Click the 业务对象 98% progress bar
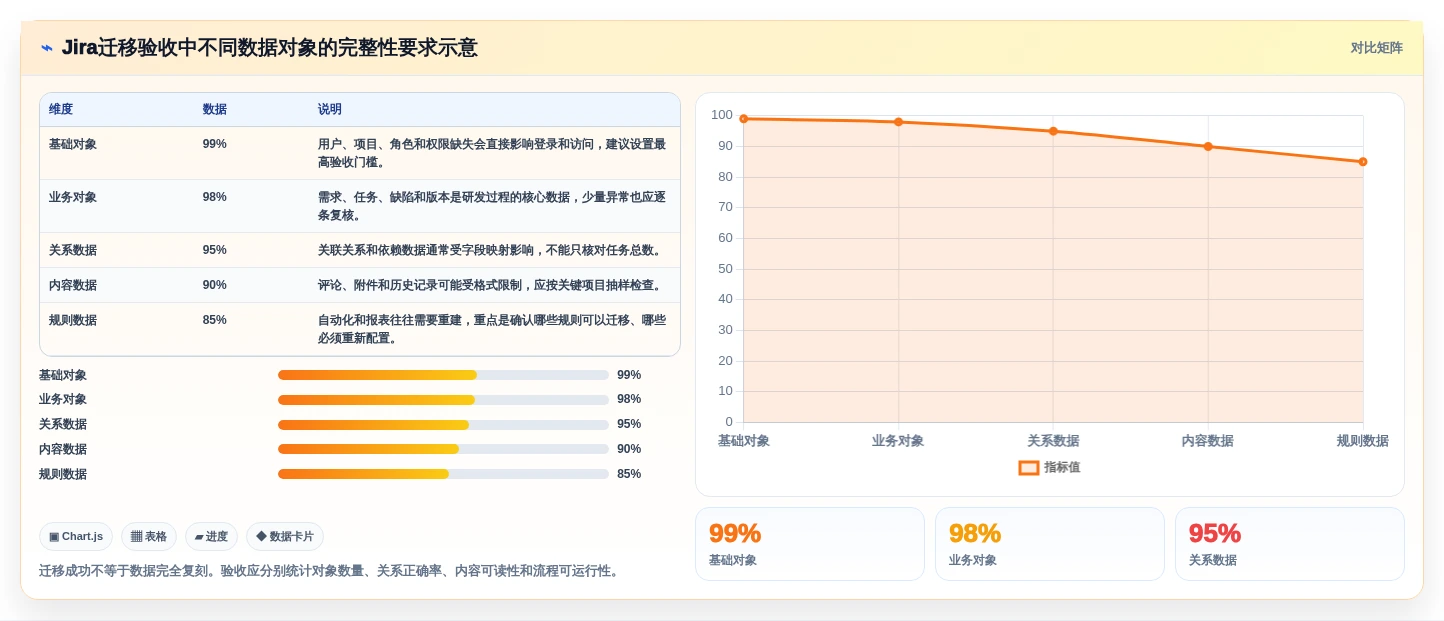The width and height of the screenshot is (1444, 621). (443, 399)
